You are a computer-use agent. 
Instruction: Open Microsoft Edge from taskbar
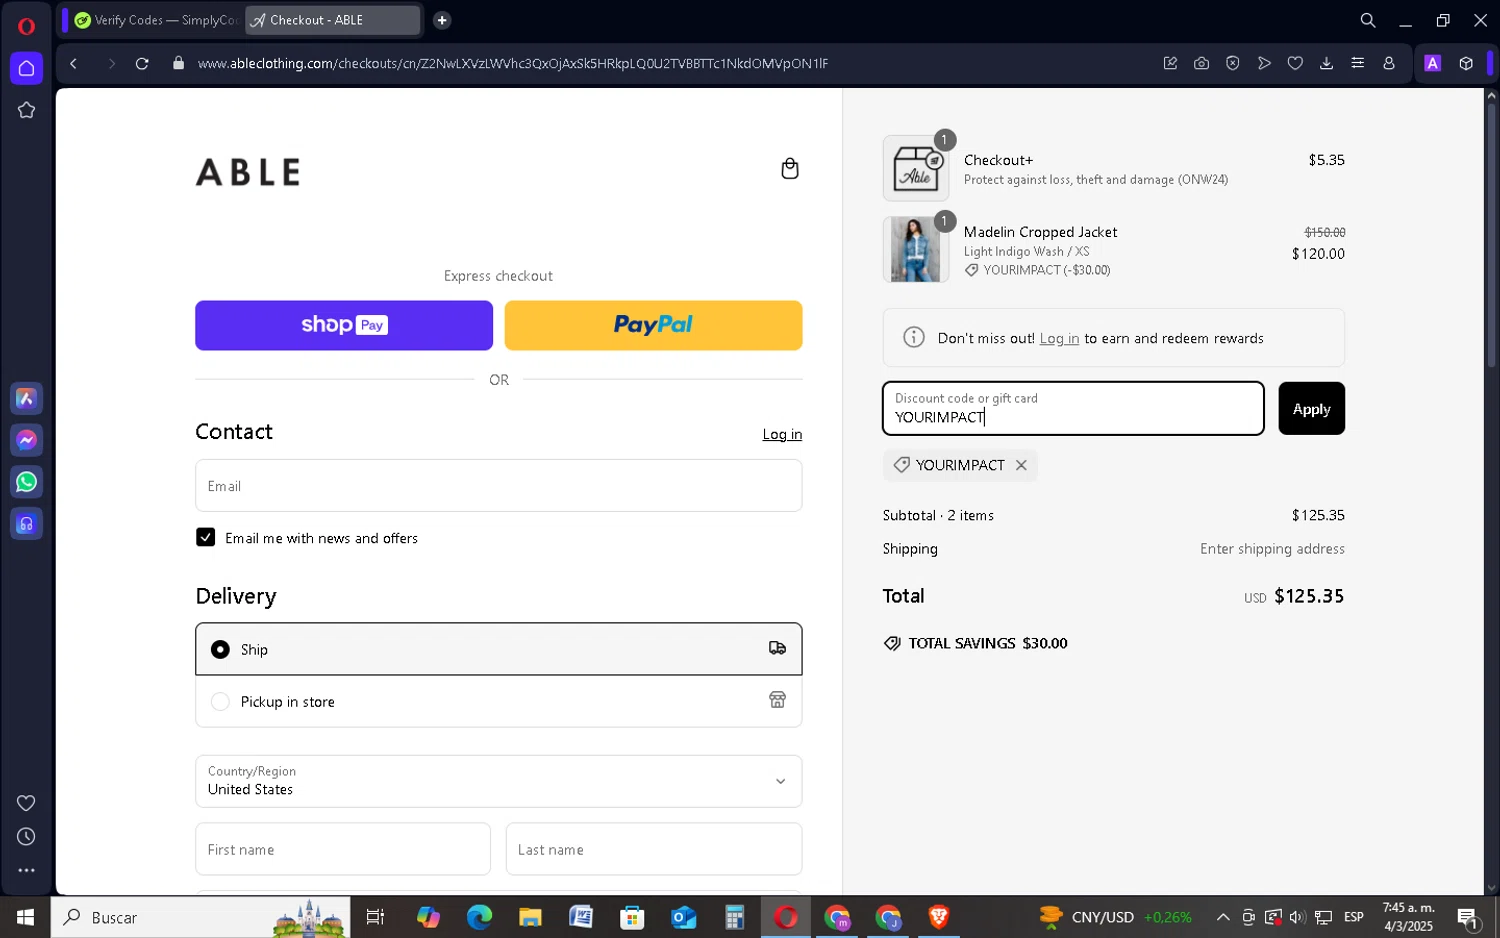pyautogui.click(x=479, y=917)
